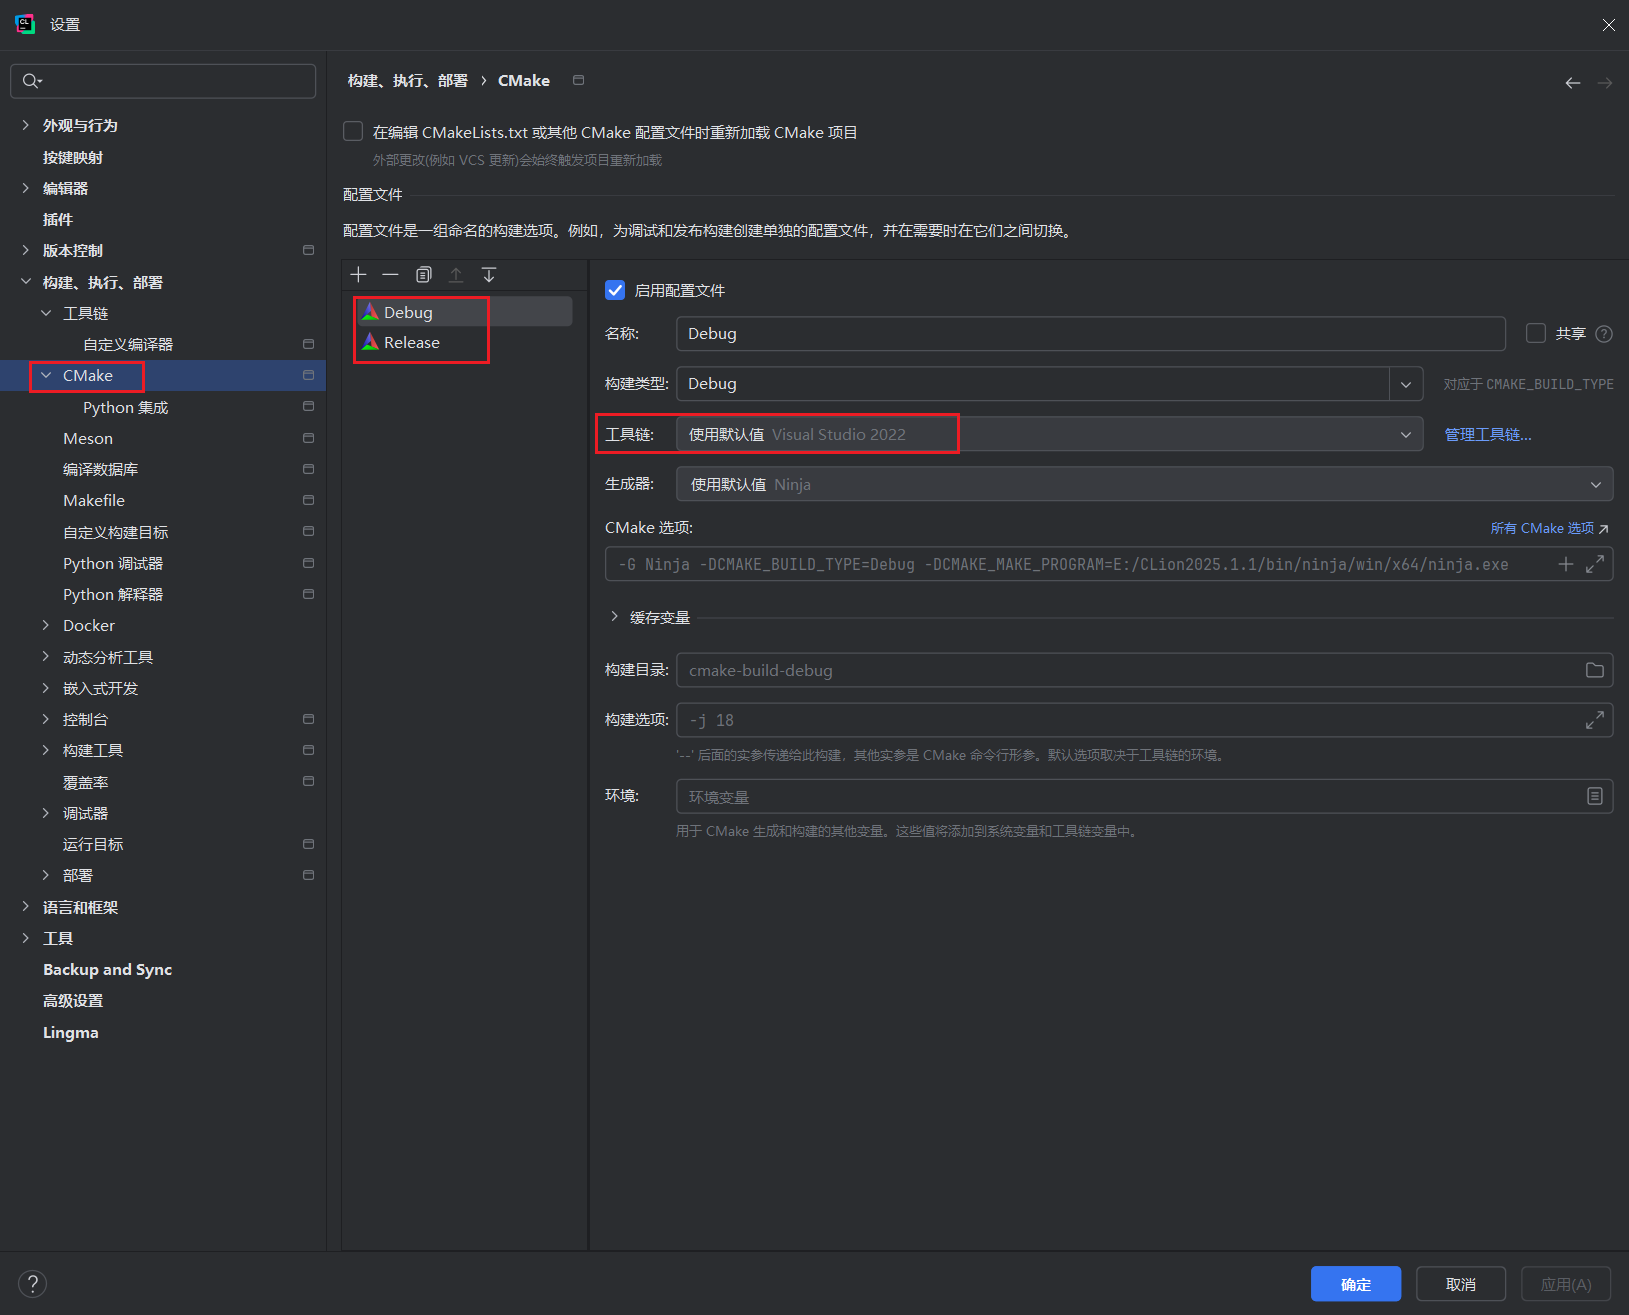Image resolution: width=1629 pixels, height=1315 pixels.
Task: Click the add profile plus icon
Action: (359, 275)
